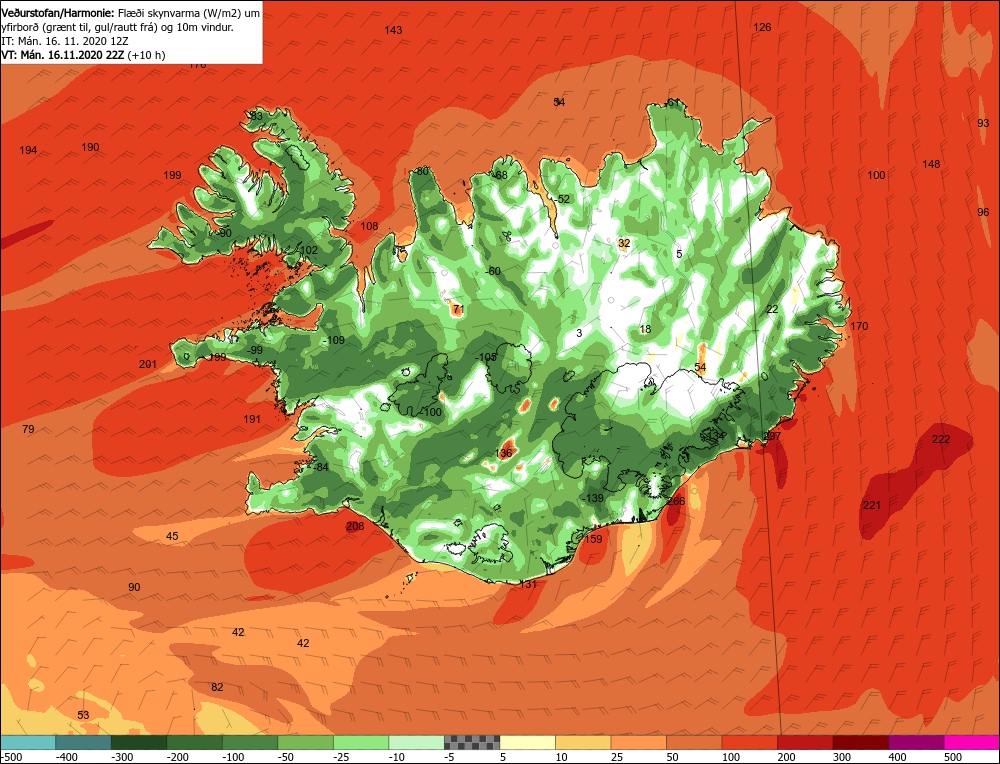Select the negative value -105
1000x764 pixels.
[x=486, y=358]
